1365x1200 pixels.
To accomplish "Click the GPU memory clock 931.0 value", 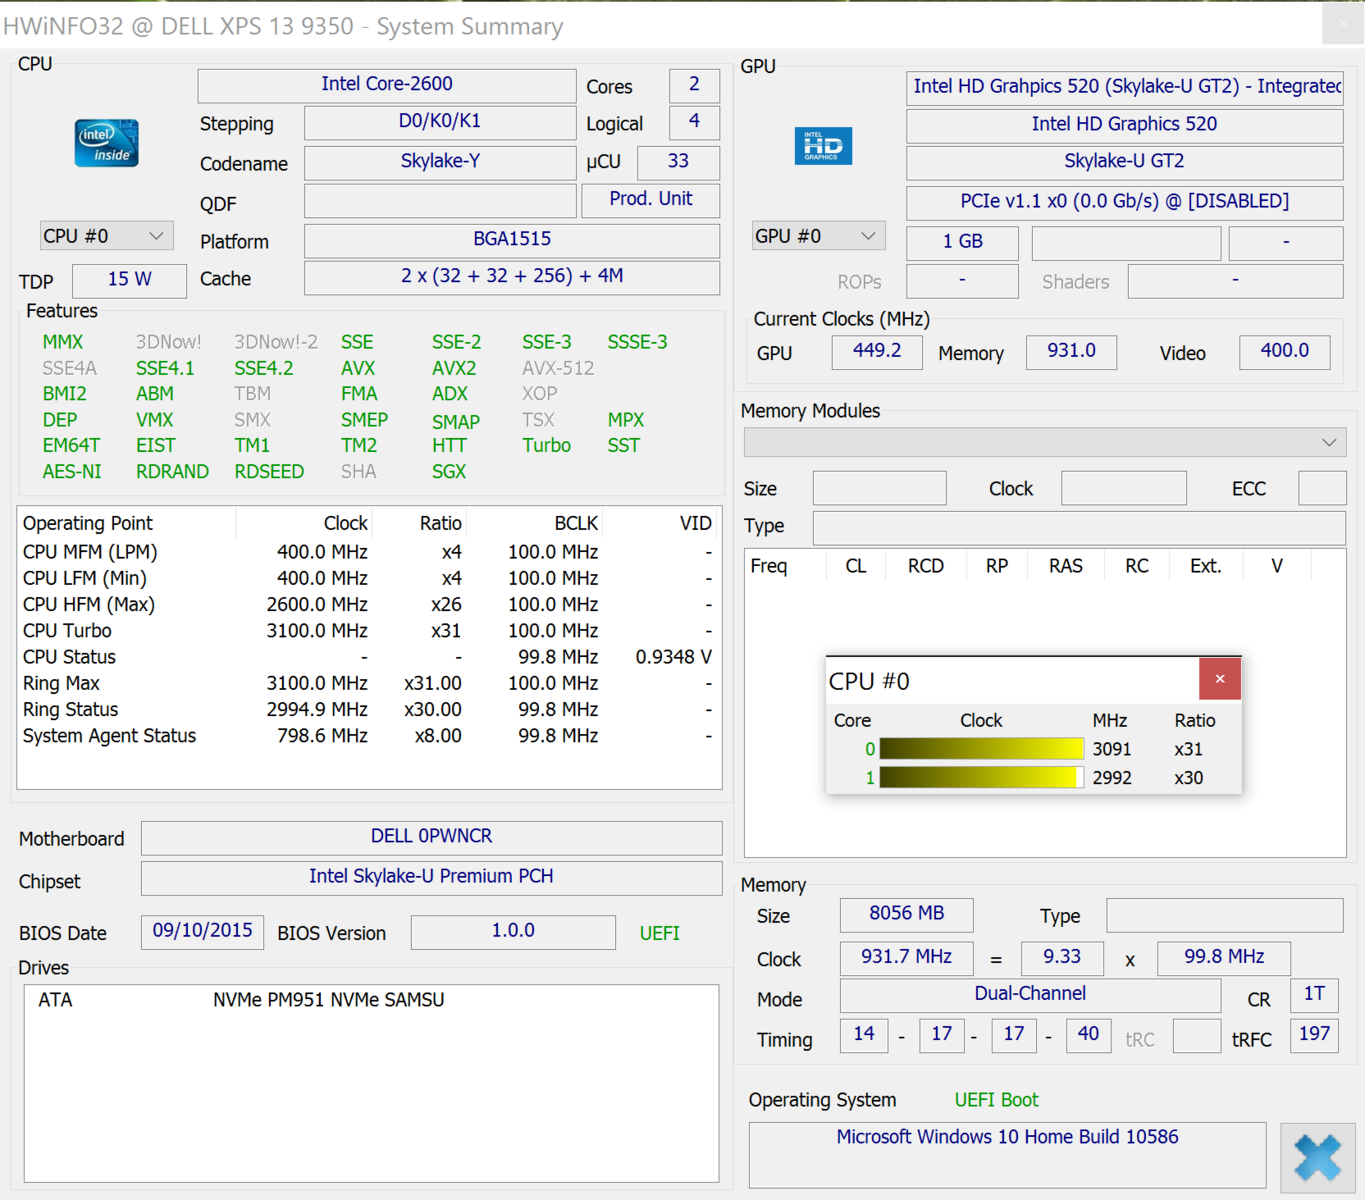I will (1071, 352).
